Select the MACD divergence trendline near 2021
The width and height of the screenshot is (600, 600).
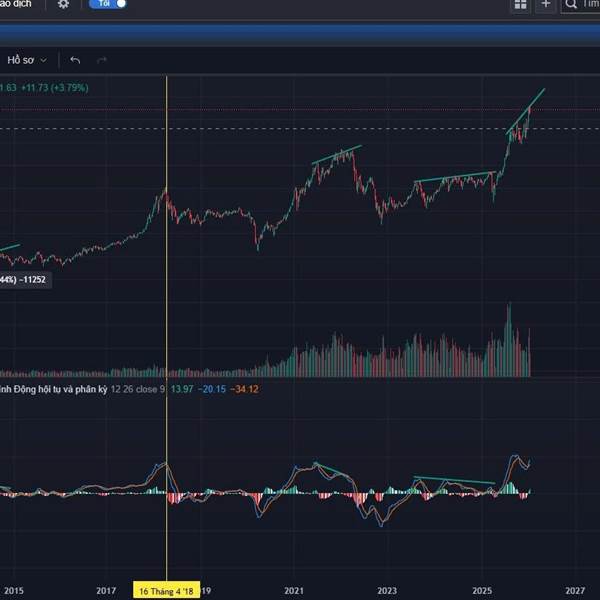click(331, 470)
